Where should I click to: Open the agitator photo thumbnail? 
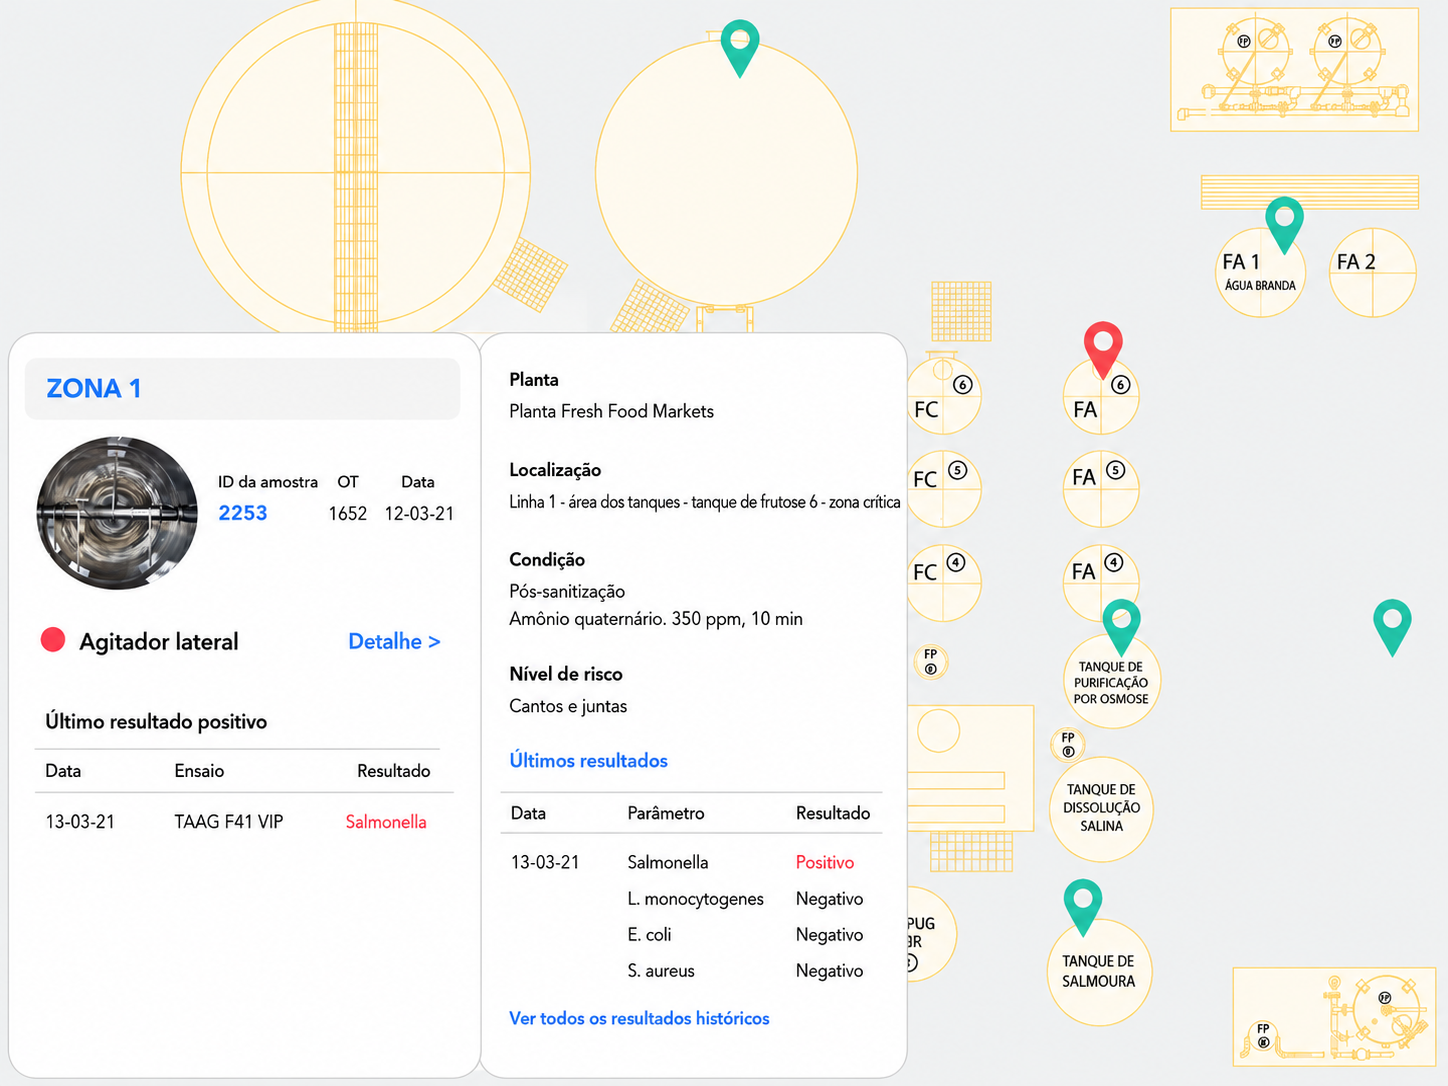117,514
